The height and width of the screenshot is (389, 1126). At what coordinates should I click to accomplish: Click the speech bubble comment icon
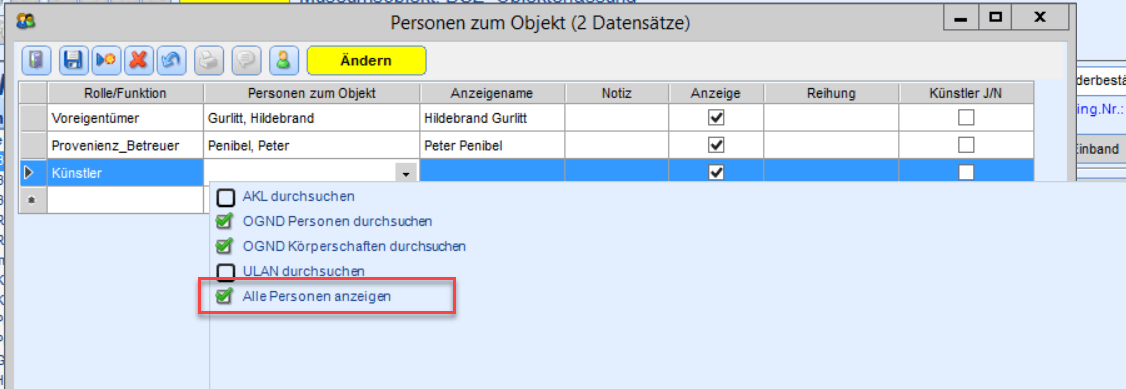pyautogui.click(x=247, y=61)
